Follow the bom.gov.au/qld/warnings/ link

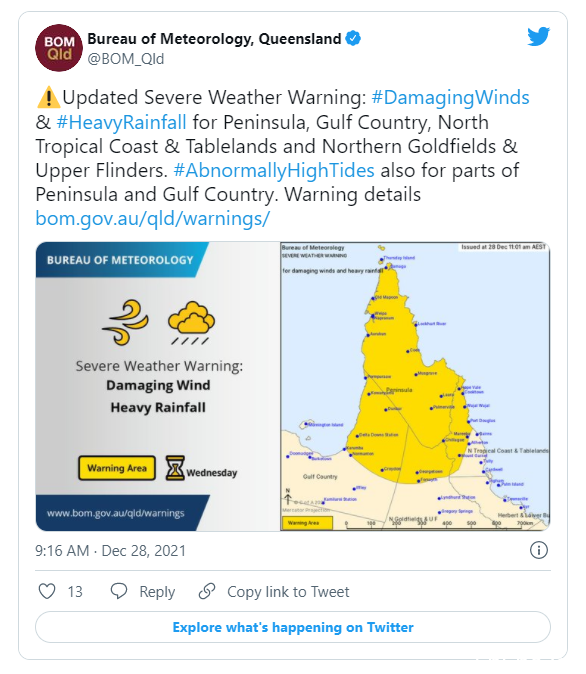tap(153, 218)
